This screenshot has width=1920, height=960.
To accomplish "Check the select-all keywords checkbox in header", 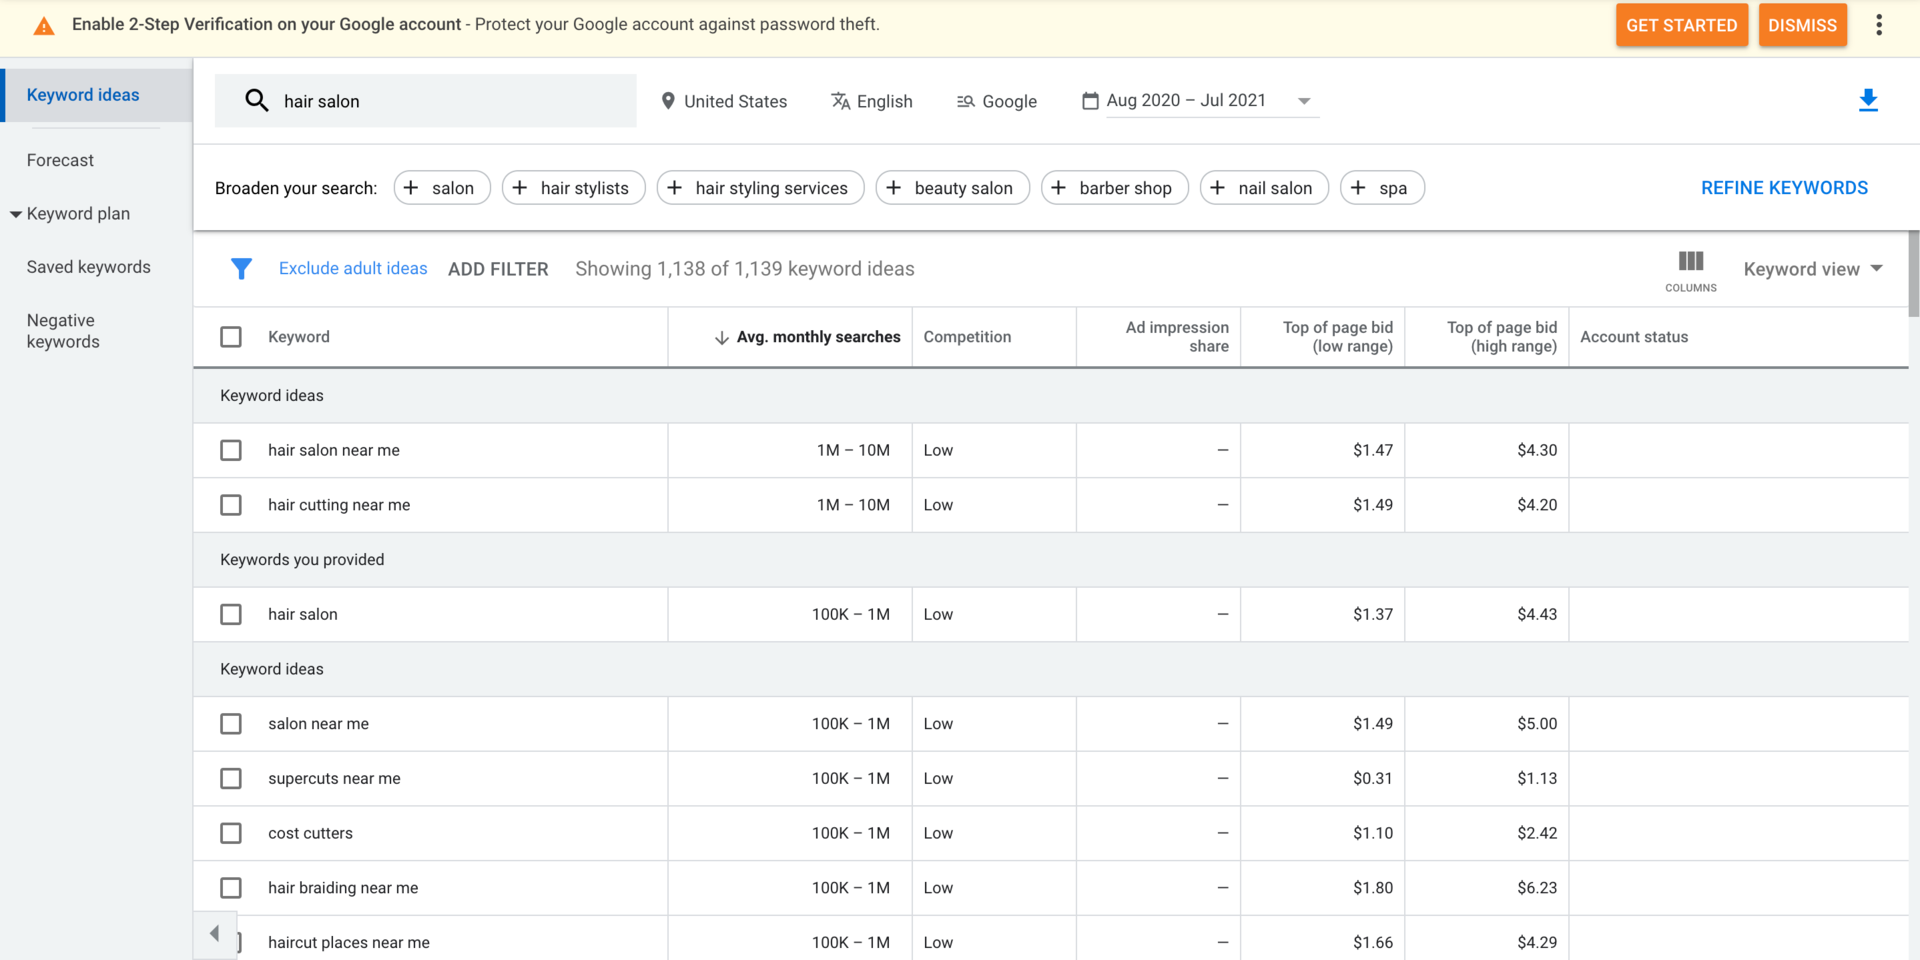I will (231, 336).
